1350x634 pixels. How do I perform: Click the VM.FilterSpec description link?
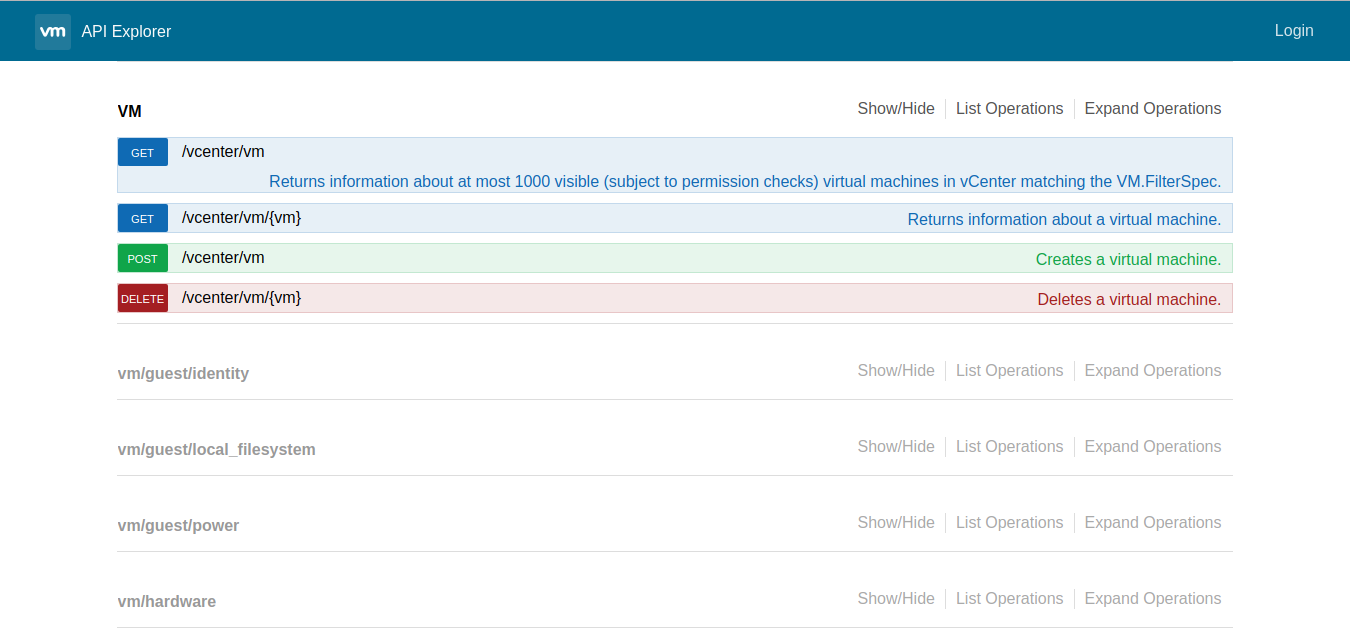coord(744,181)
